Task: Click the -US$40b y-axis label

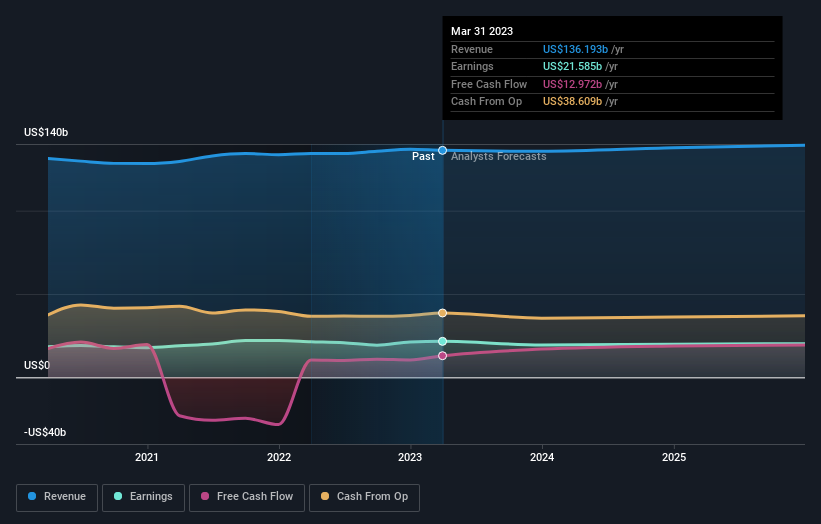Action: click(x=45, y=432)
